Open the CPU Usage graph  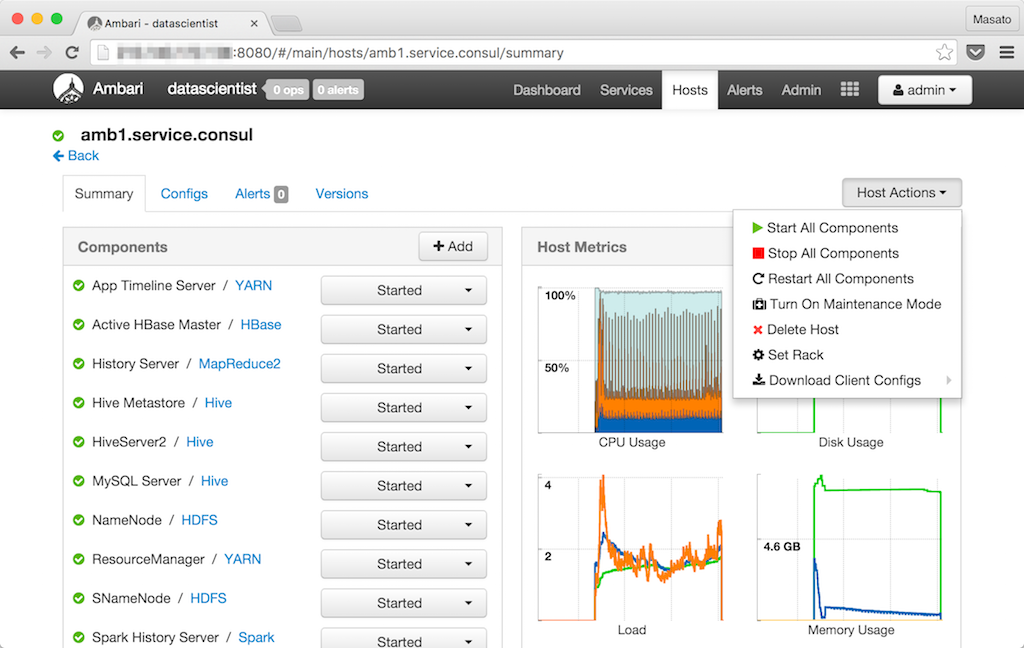[x=631, y=360]
